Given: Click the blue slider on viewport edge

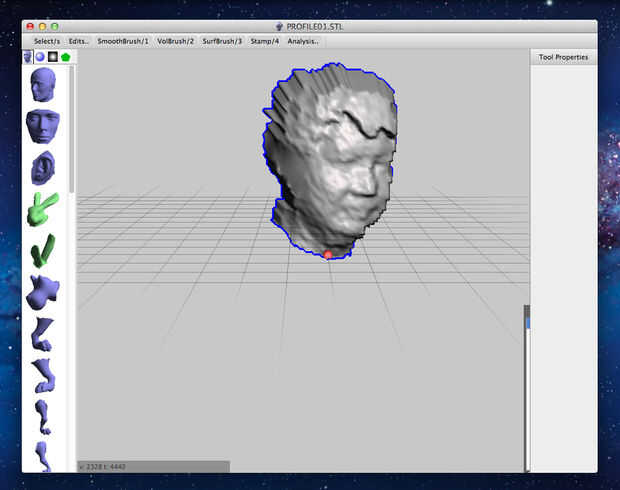Looking at the screenshot, I should click(x=527, y=323).
